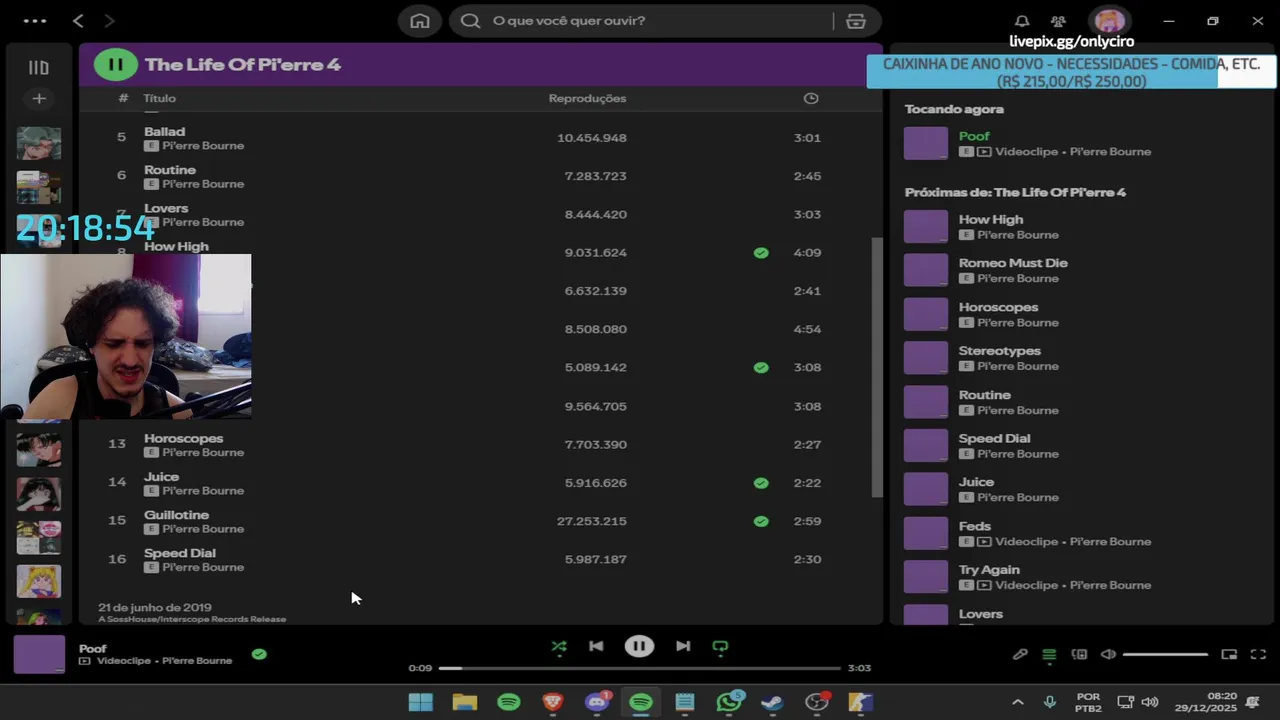This screenshot has width=1280, height=720.
Task: Open the Poof cover thumbnail in player
Action: (39, 655)
